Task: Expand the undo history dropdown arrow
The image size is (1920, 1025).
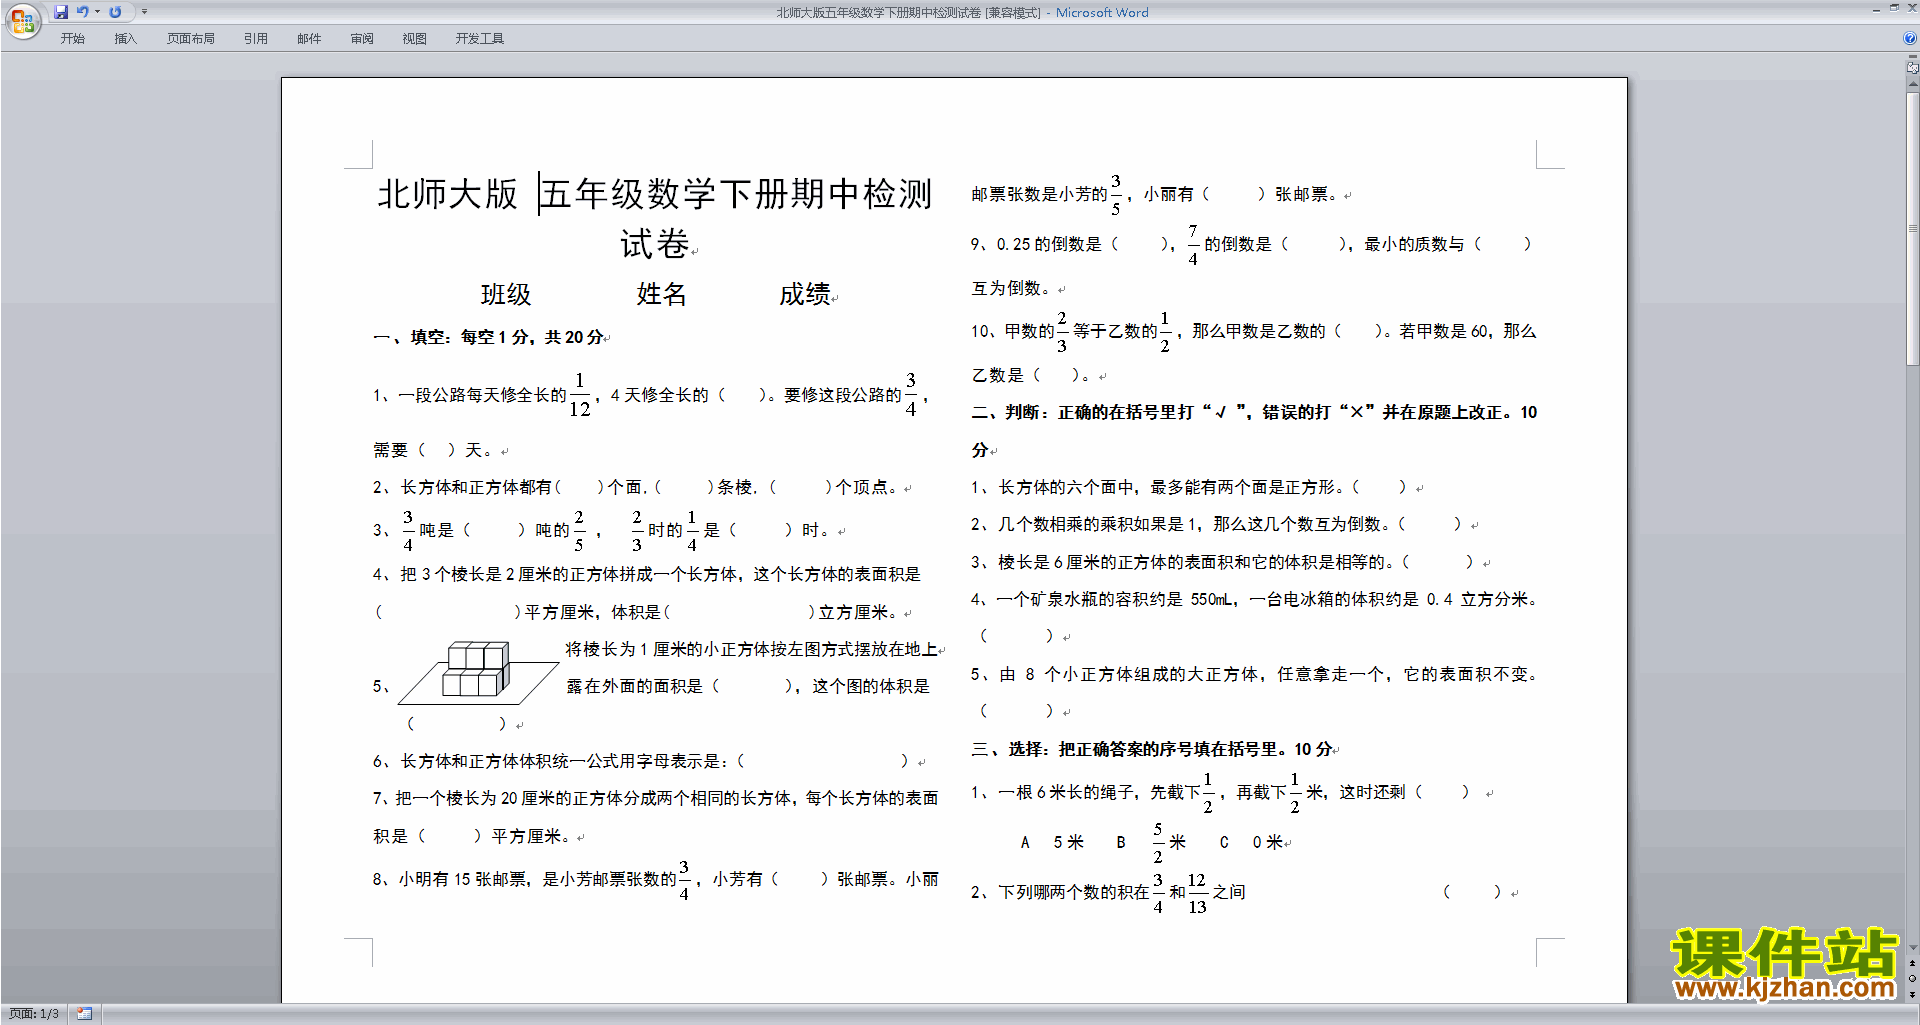Action: coord(97,12)
